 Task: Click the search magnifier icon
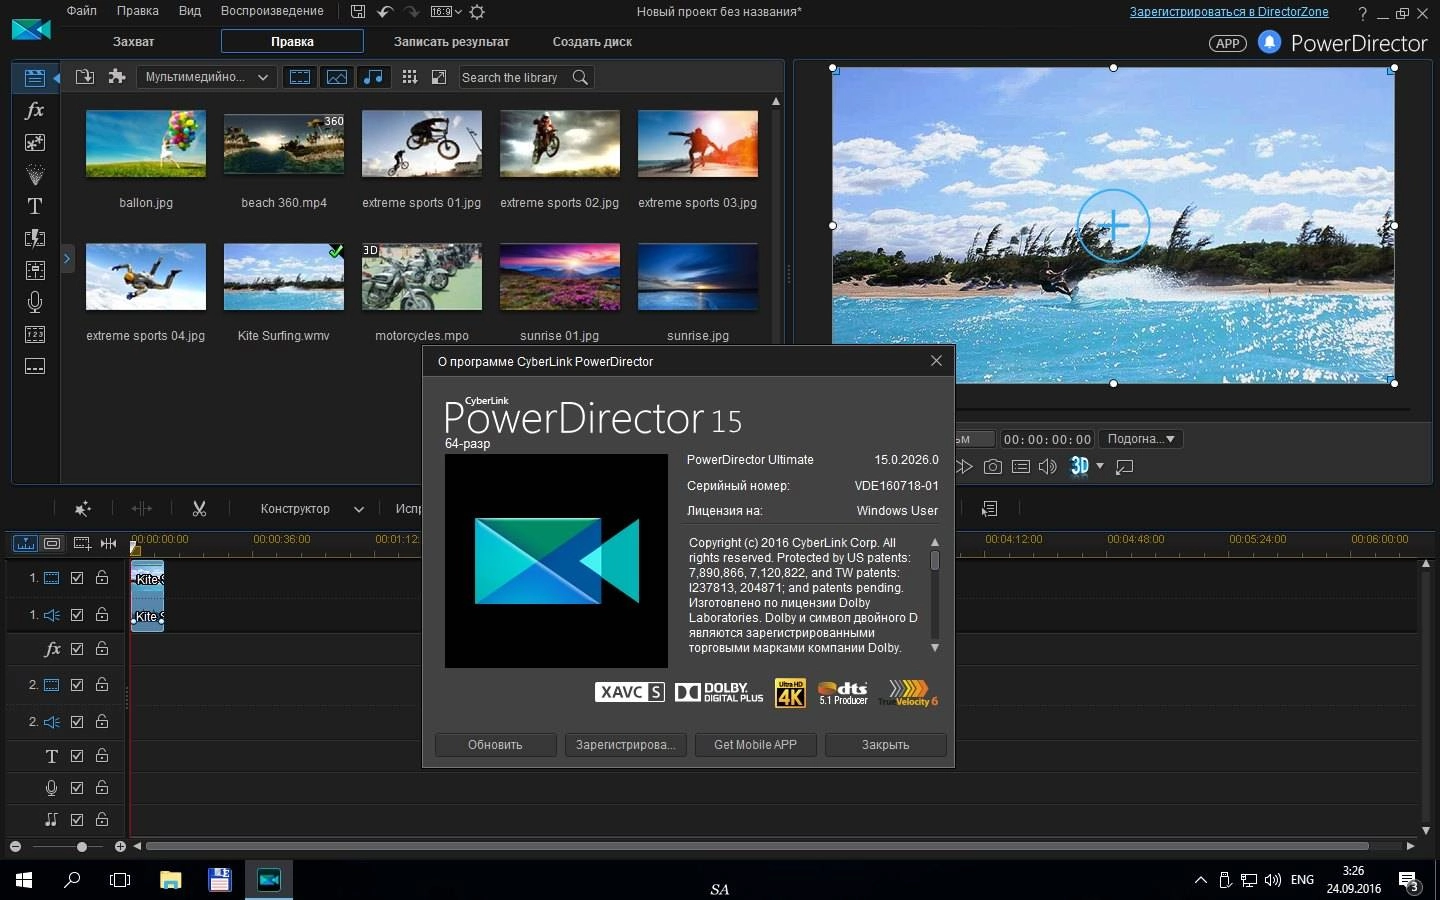(580, 77)
